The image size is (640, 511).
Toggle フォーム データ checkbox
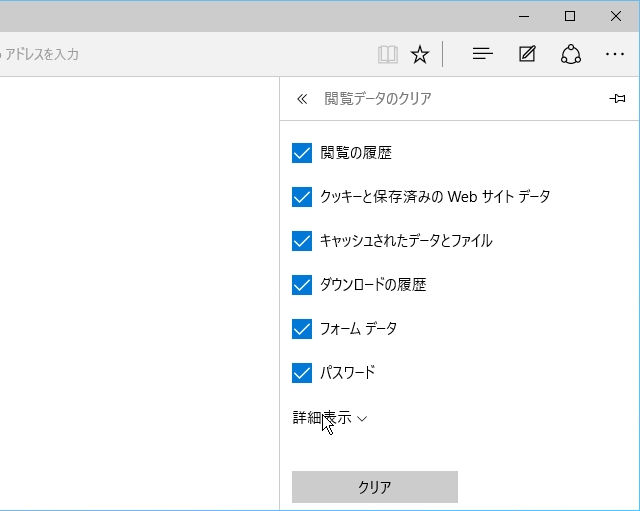click(x=302, y=329)
